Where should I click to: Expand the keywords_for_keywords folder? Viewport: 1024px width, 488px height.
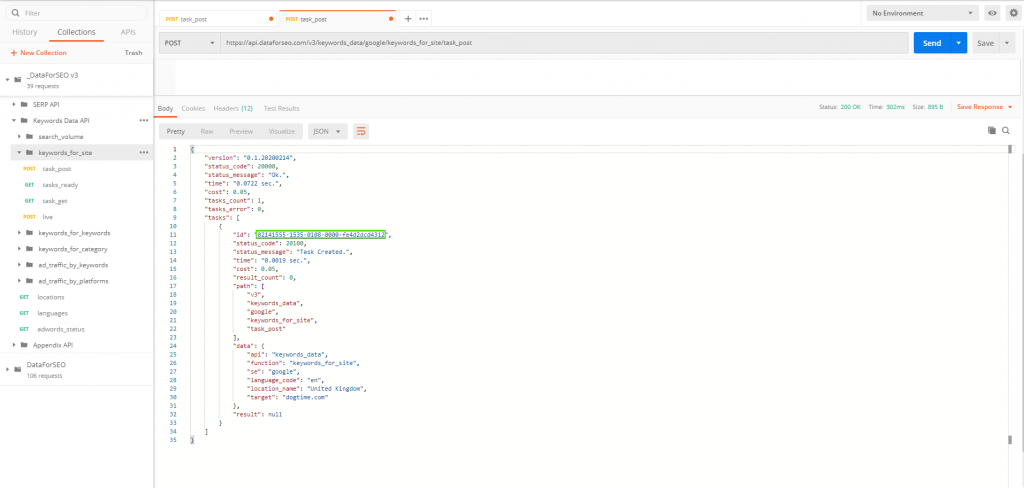(20, 233)
